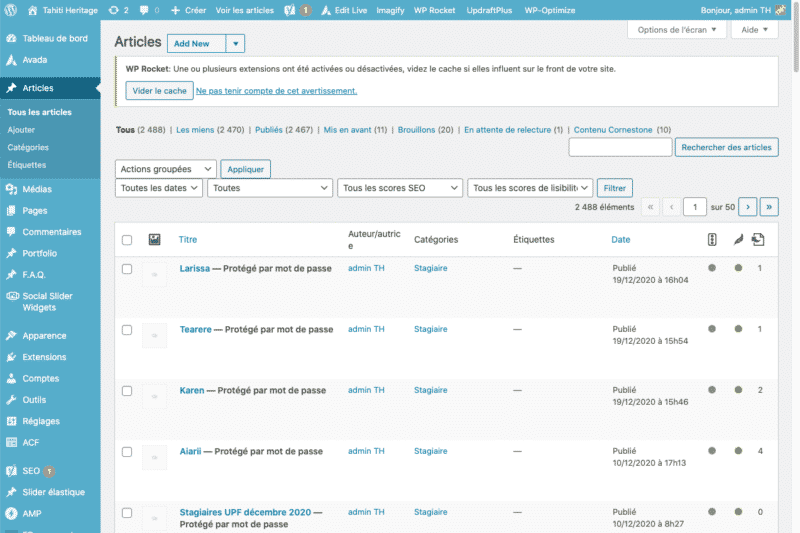The height and width of the screenshot is (533, 800).
Task: Check the Tearere article checkbox
Action: pos(127,330)
